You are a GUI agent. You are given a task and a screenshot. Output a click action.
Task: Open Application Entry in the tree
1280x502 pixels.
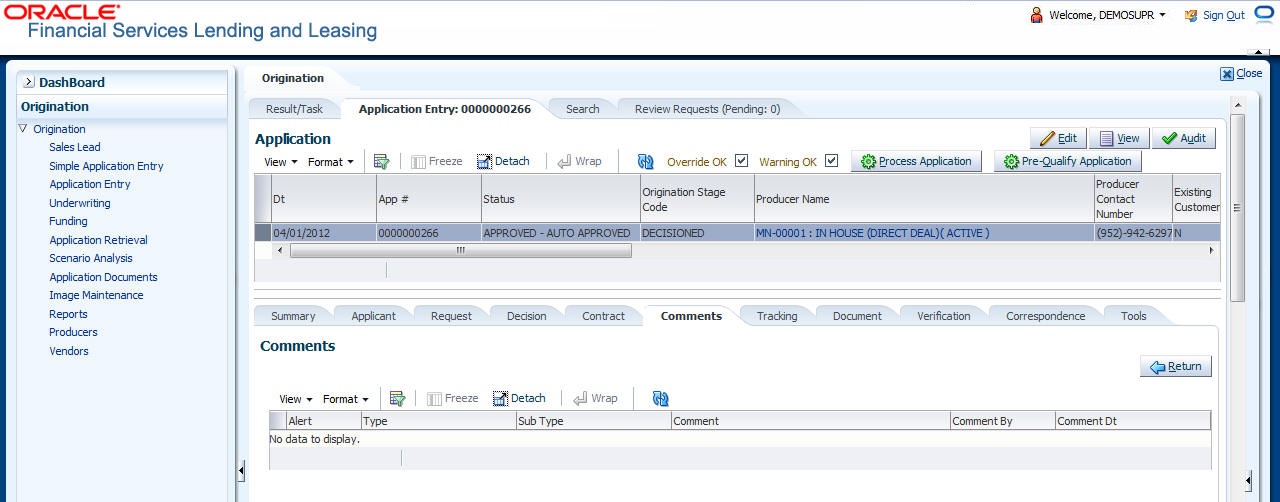(x=90, y=184)
